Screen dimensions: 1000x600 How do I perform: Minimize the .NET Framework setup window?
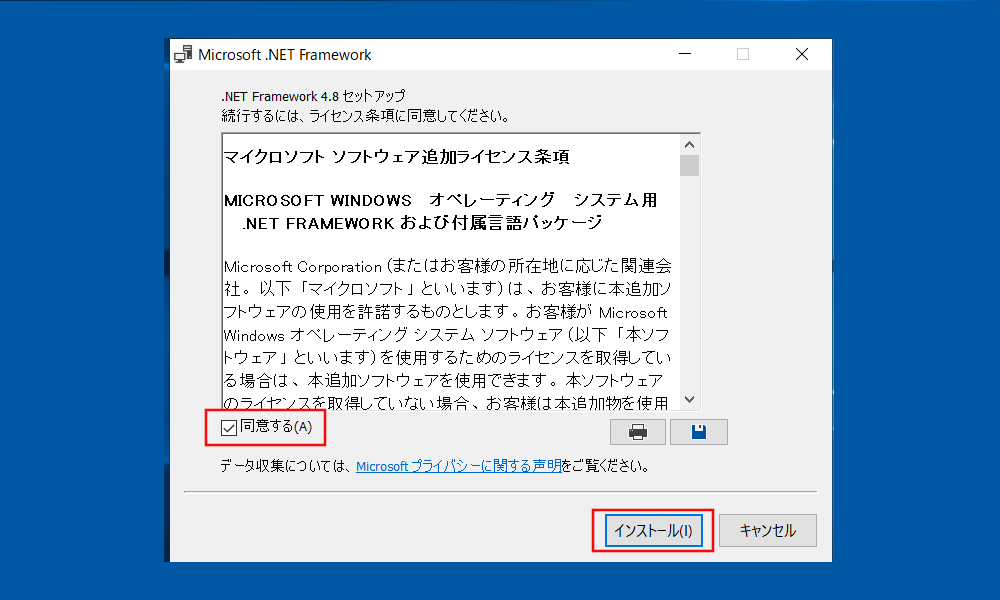[685, 55]
